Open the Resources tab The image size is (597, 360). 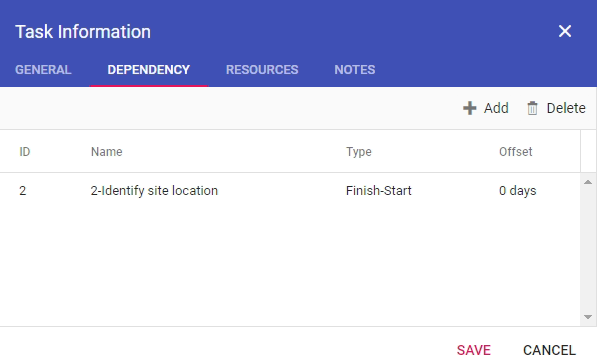tap(262, 70)
